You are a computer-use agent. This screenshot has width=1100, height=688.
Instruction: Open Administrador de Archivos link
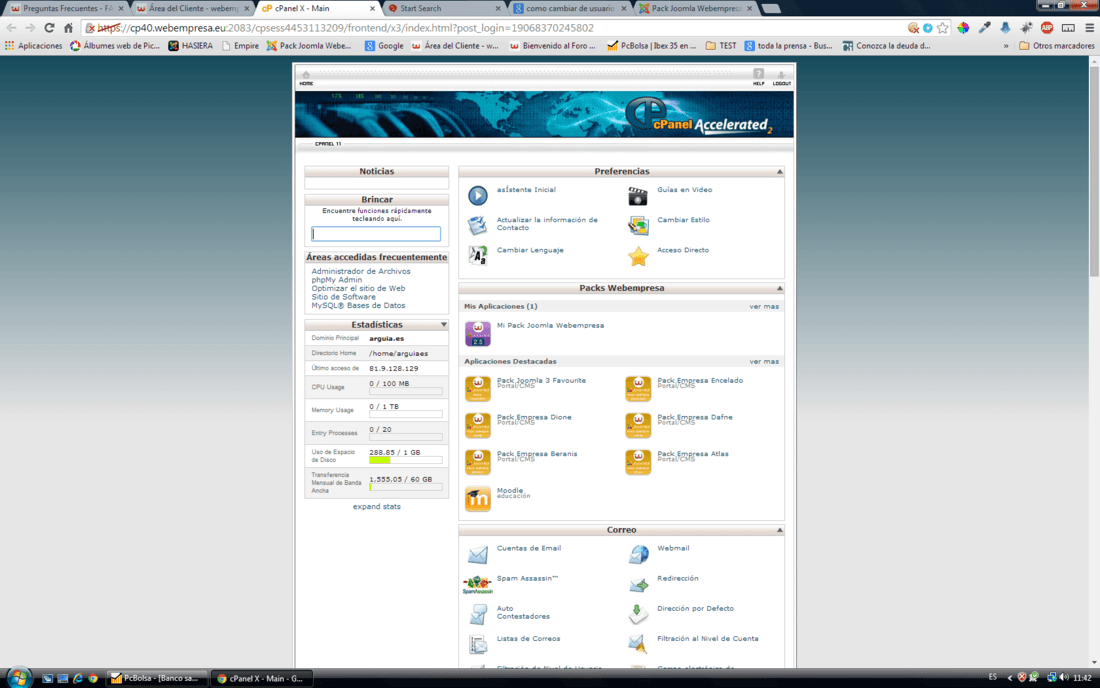pyautogui.click(x=361, y=271)
